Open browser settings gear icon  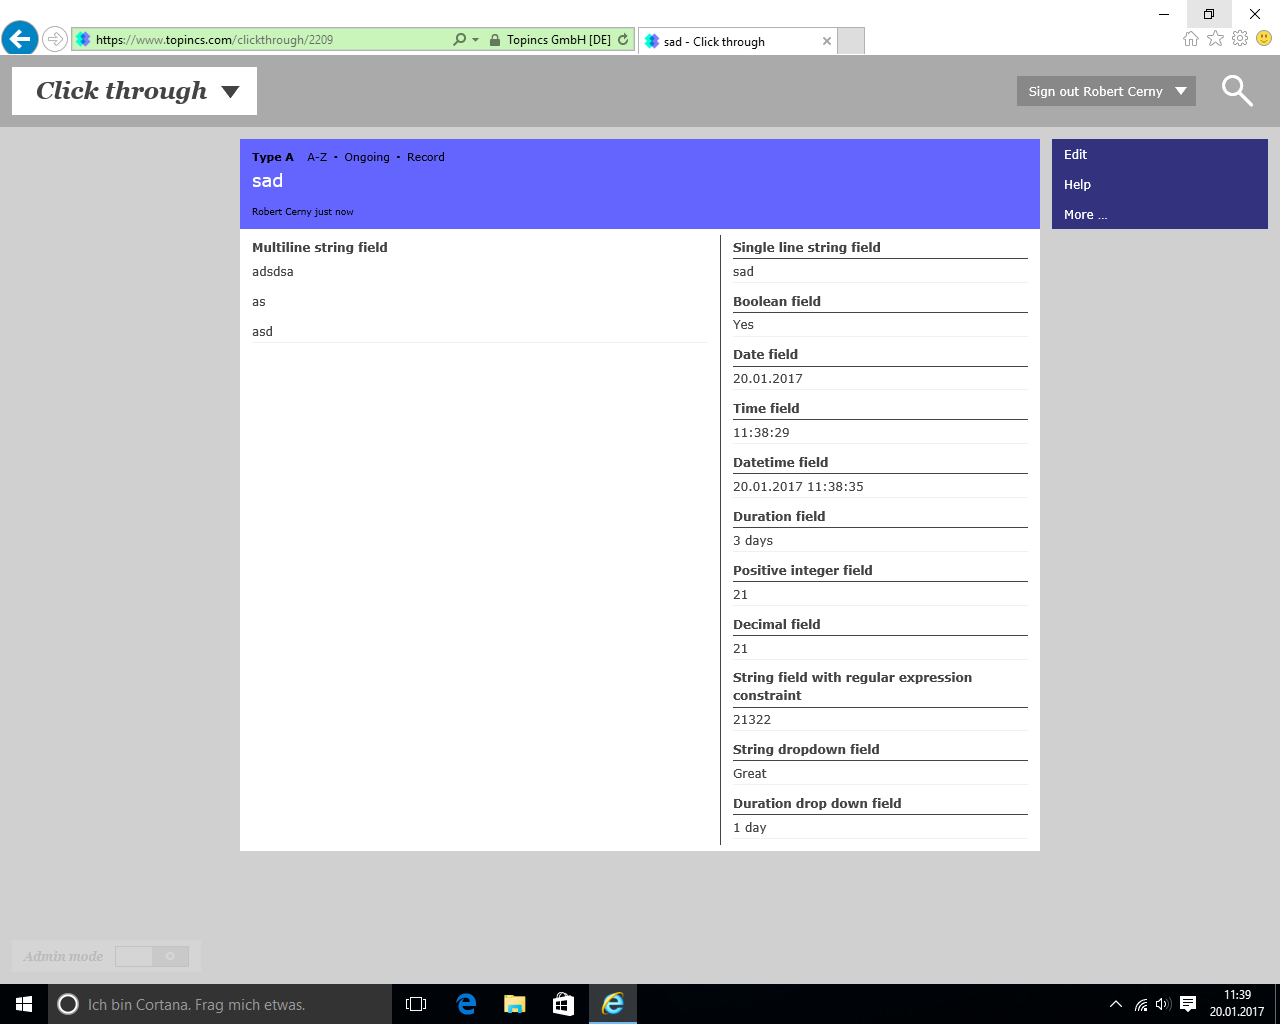(1240, 39)
